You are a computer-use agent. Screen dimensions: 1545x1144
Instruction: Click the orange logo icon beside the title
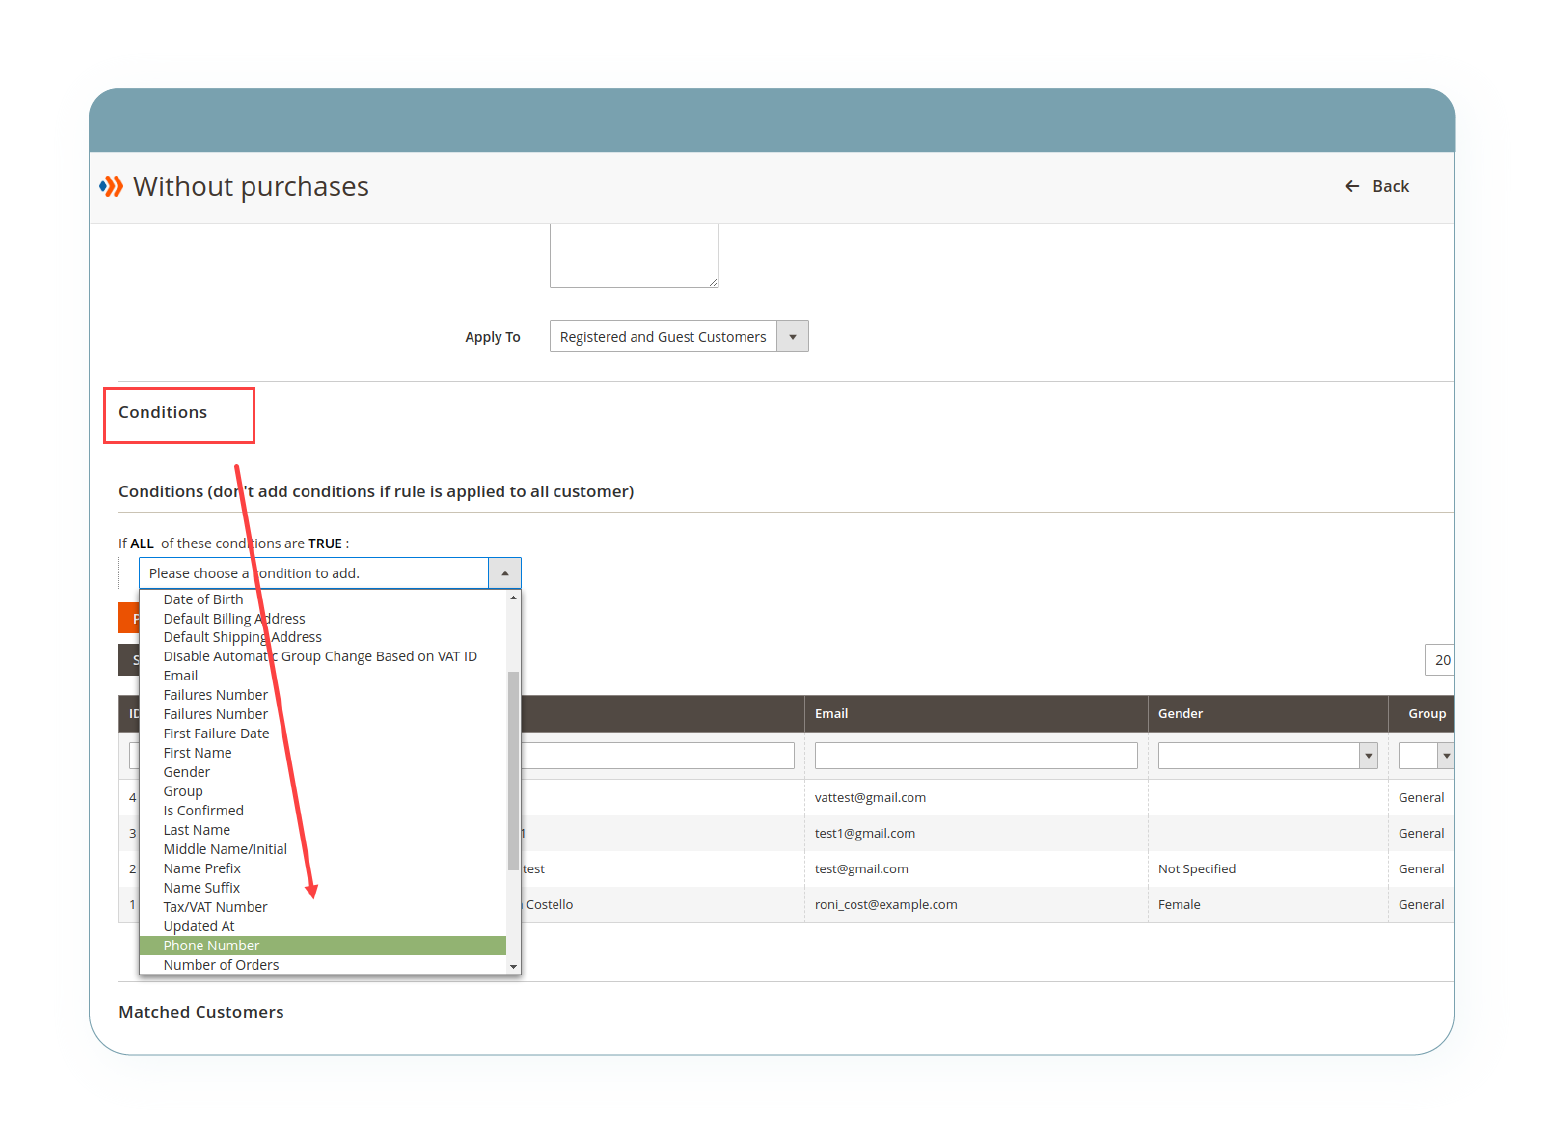pyautogui.click(x=111, y=187)
